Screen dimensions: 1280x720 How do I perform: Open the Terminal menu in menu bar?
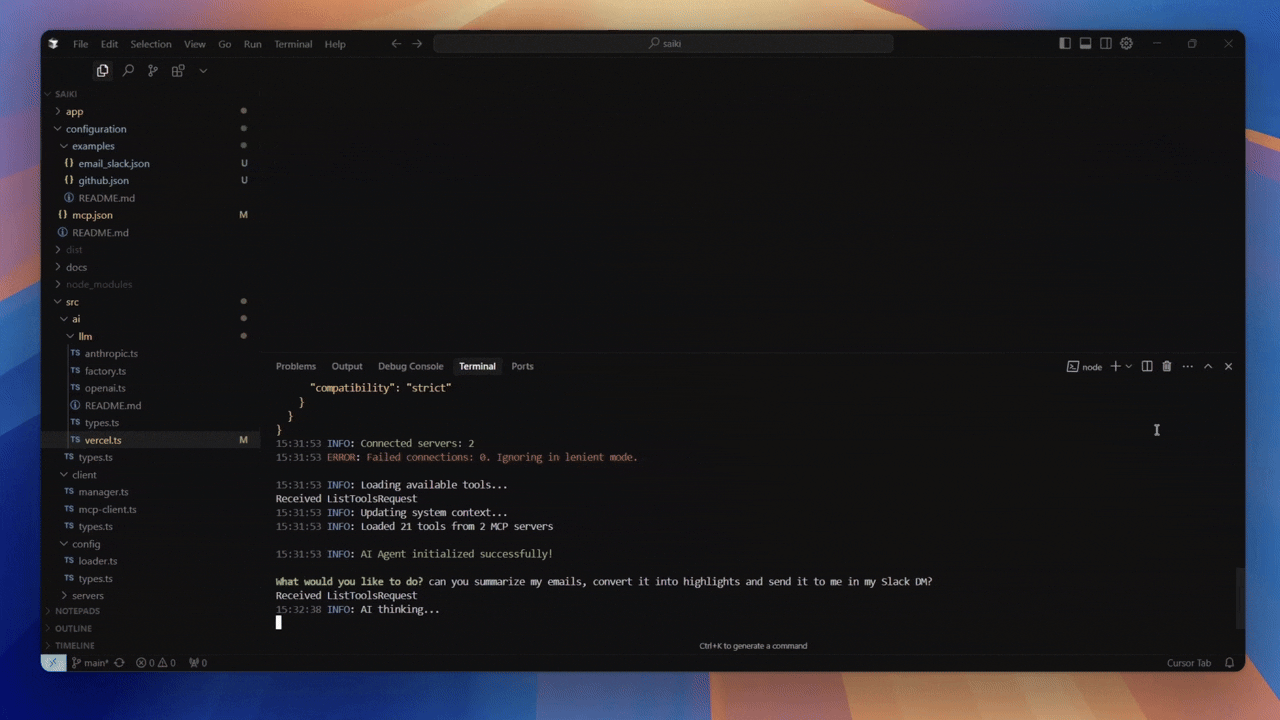pos(293,44)
